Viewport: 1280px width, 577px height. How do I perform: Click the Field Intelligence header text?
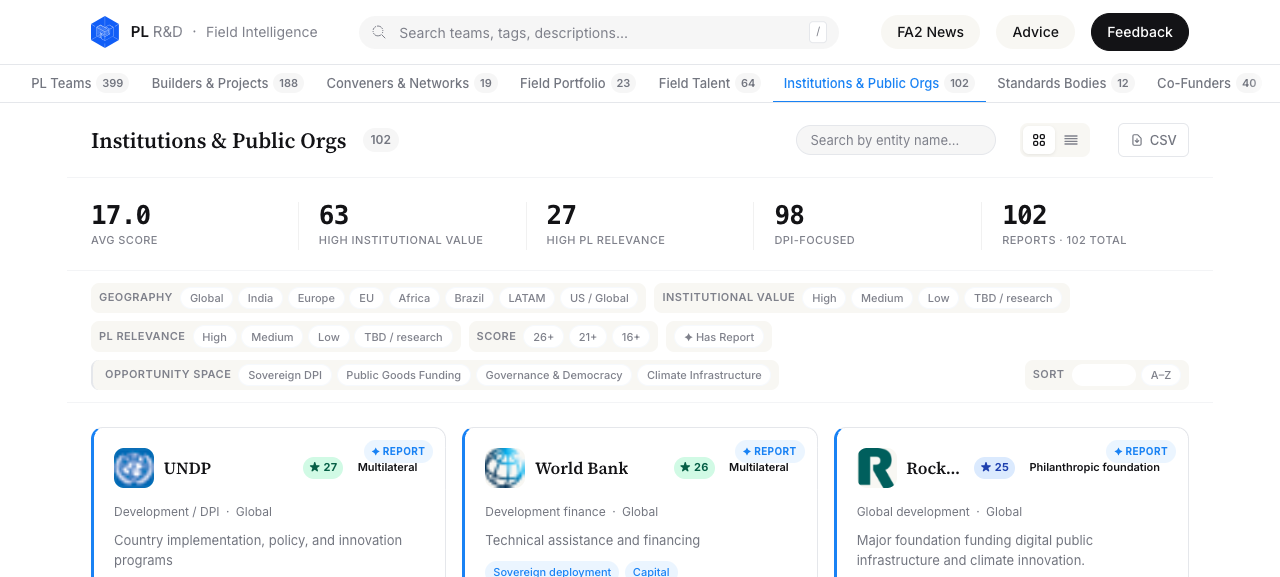262,32
